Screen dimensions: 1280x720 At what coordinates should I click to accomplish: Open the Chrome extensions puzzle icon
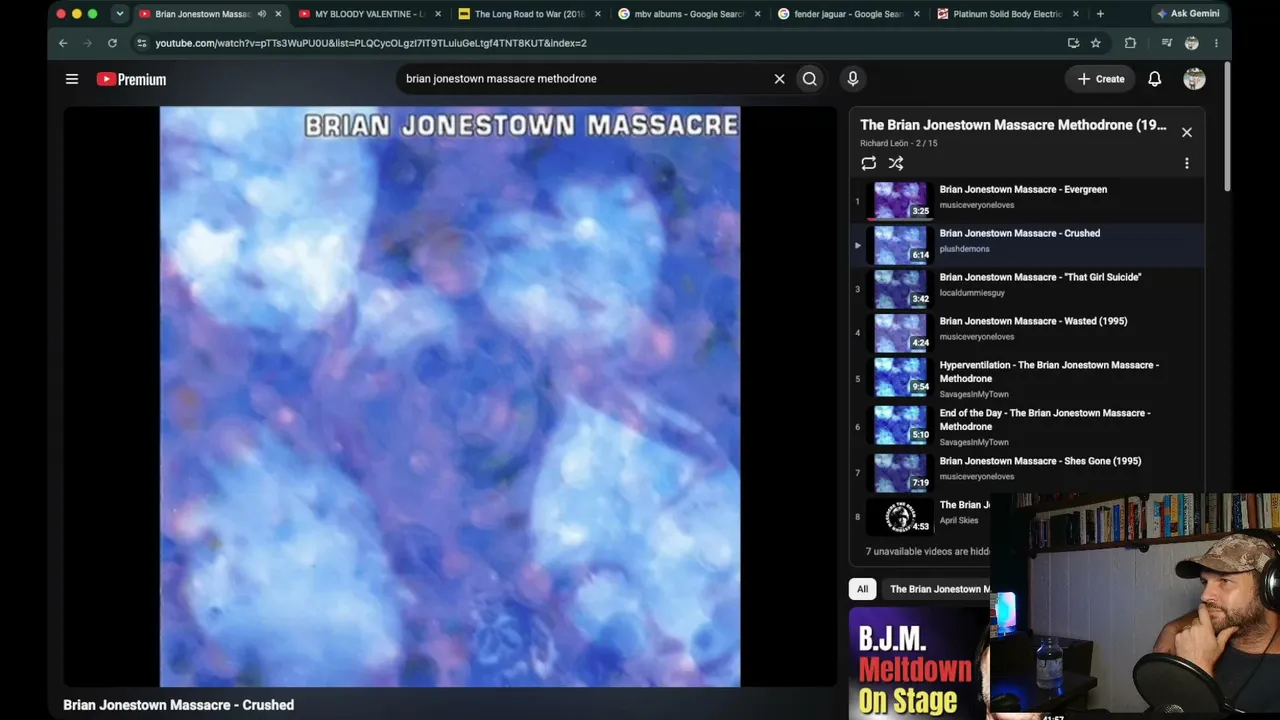point(1130,43)
